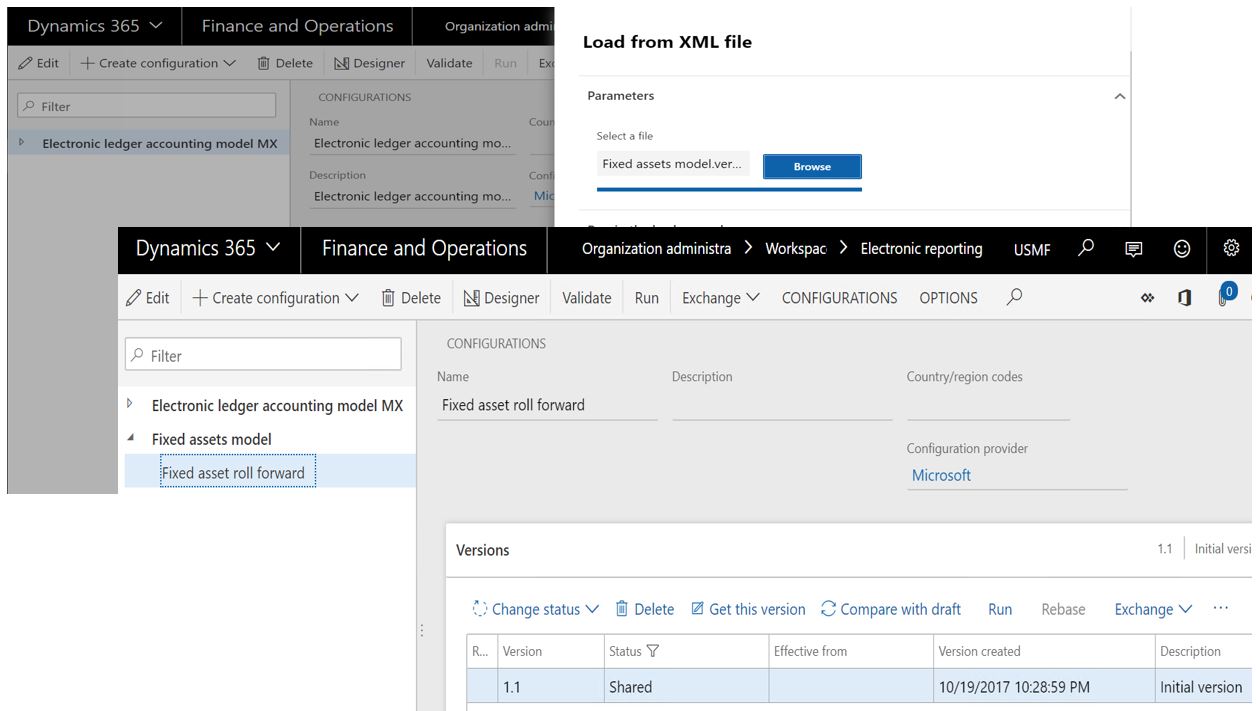Viewport: 1256px width, 711px height.
Task: Switch to the OPTIONS tab
Action: pyautogui.click(x=948, y=297)
